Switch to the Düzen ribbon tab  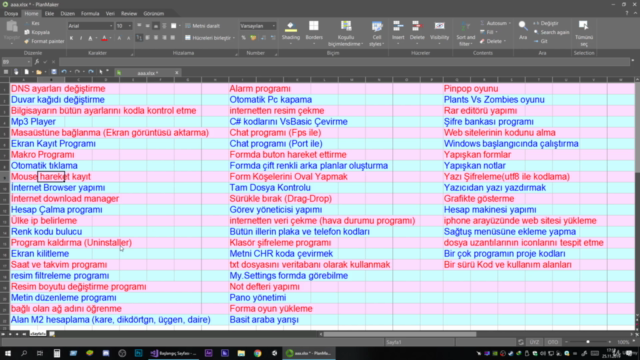(68, 13)
